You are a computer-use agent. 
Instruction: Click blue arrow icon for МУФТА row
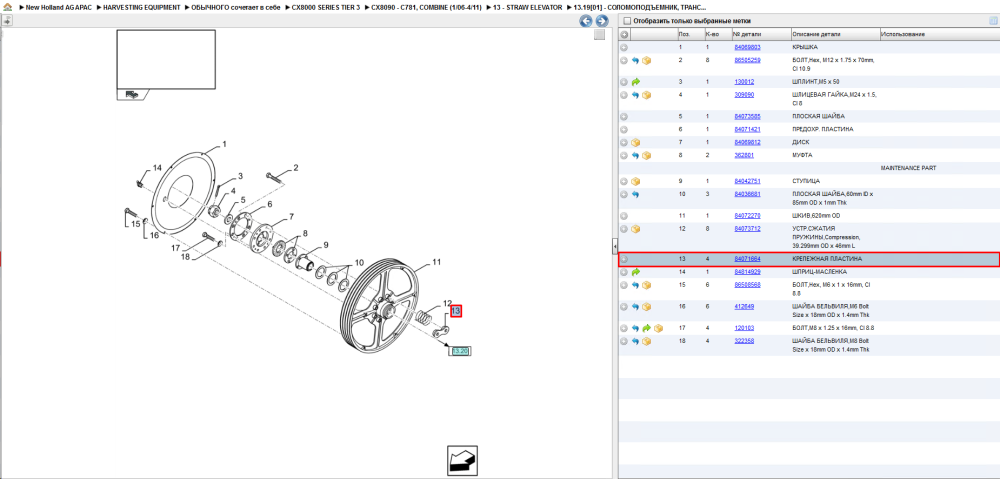coord(635,155)
